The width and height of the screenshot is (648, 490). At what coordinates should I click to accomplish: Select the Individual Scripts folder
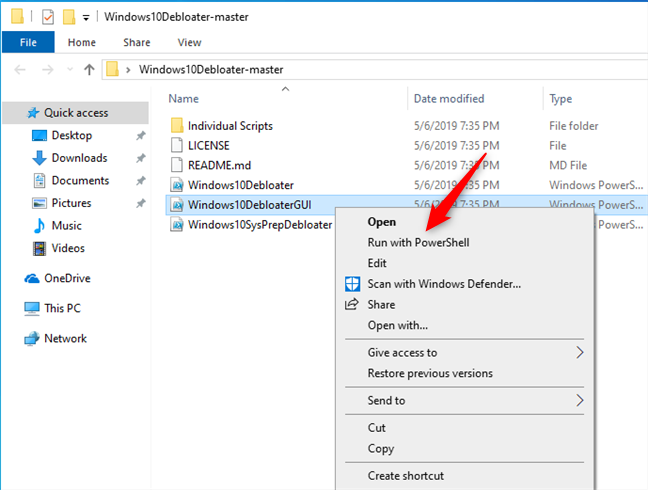(x=230, y=126)
